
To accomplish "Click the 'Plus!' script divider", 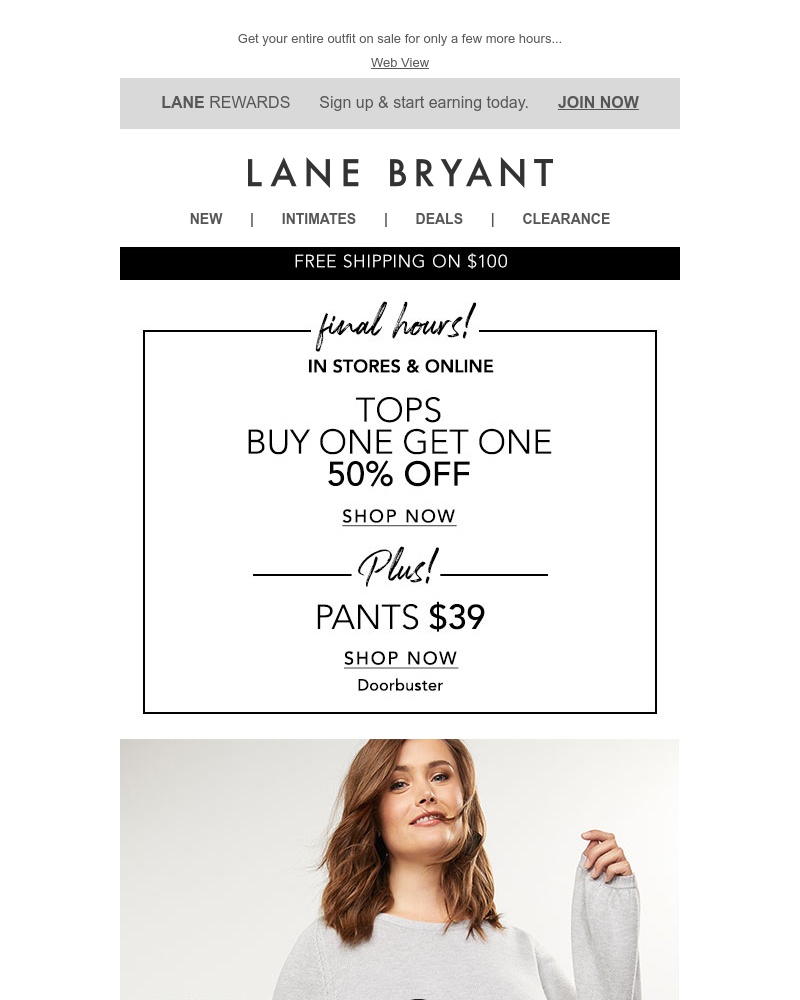I will pos(399,566).
